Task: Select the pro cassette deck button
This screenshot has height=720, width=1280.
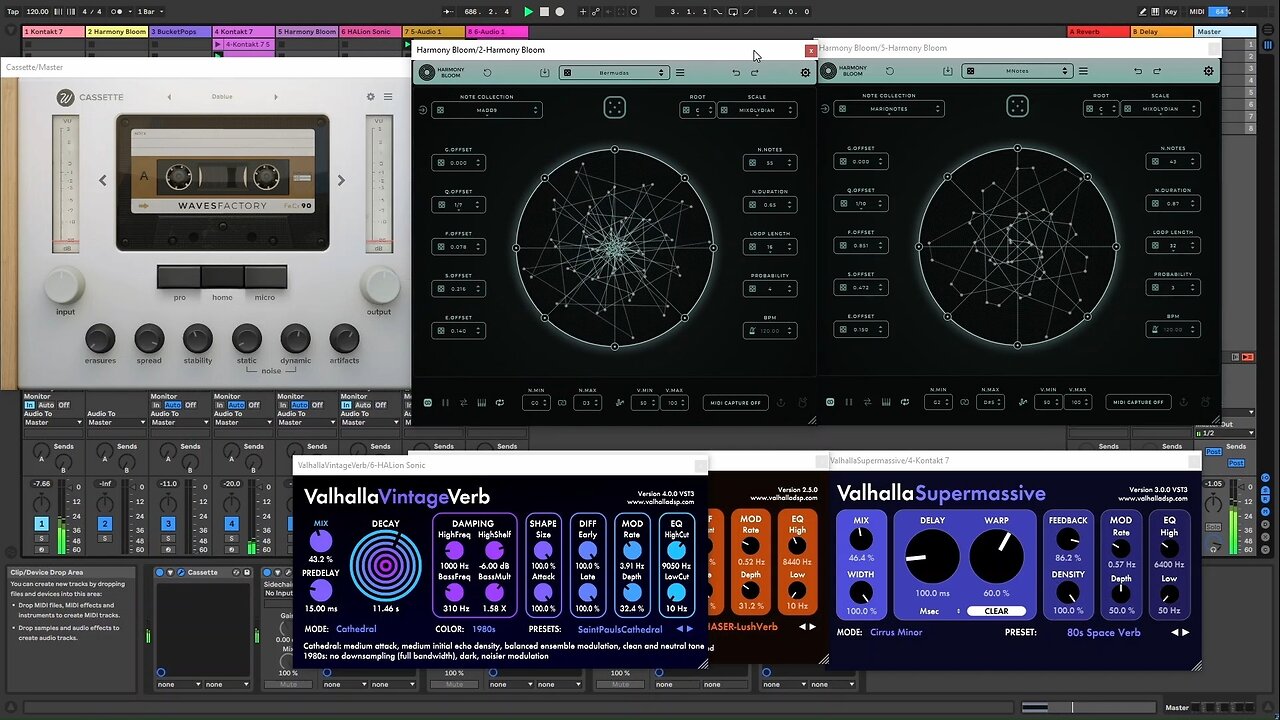Action: coord(179,277)
